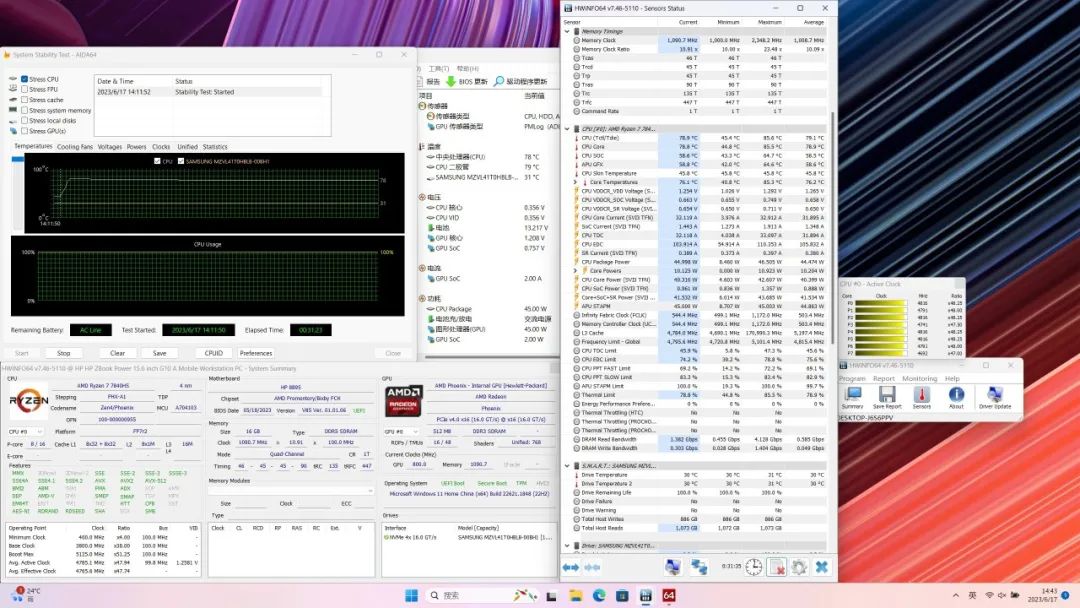This screenshot has width=1080, height=608.
Task: Close sensors with the blue X icon
Action: 821,567
